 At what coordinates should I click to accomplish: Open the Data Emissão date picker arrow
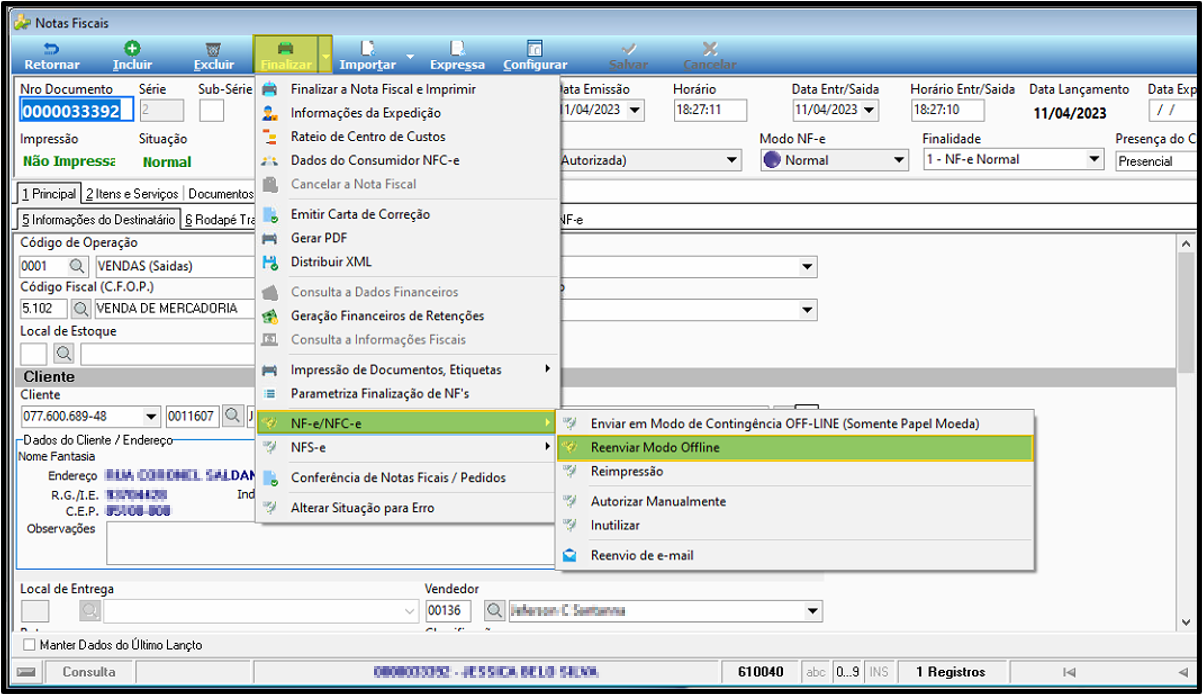tap(636, 110)
